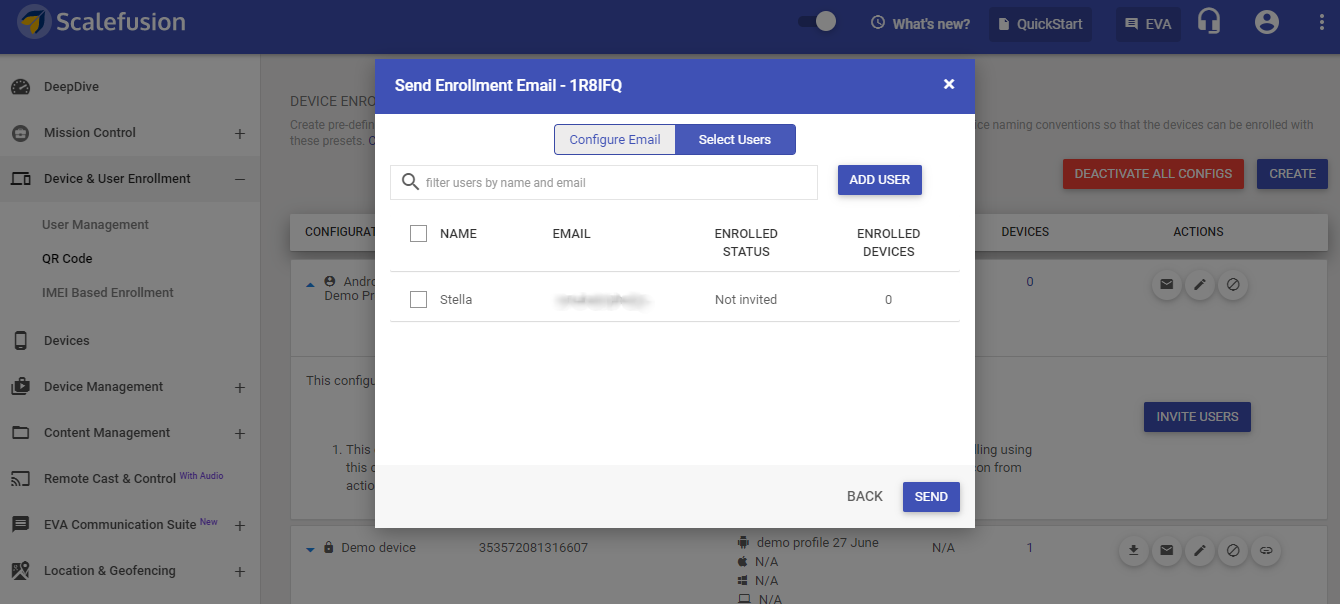Click the Scalefusion logo icon
This screenshot has width=1340, height=604.
(x=35, y=22)
